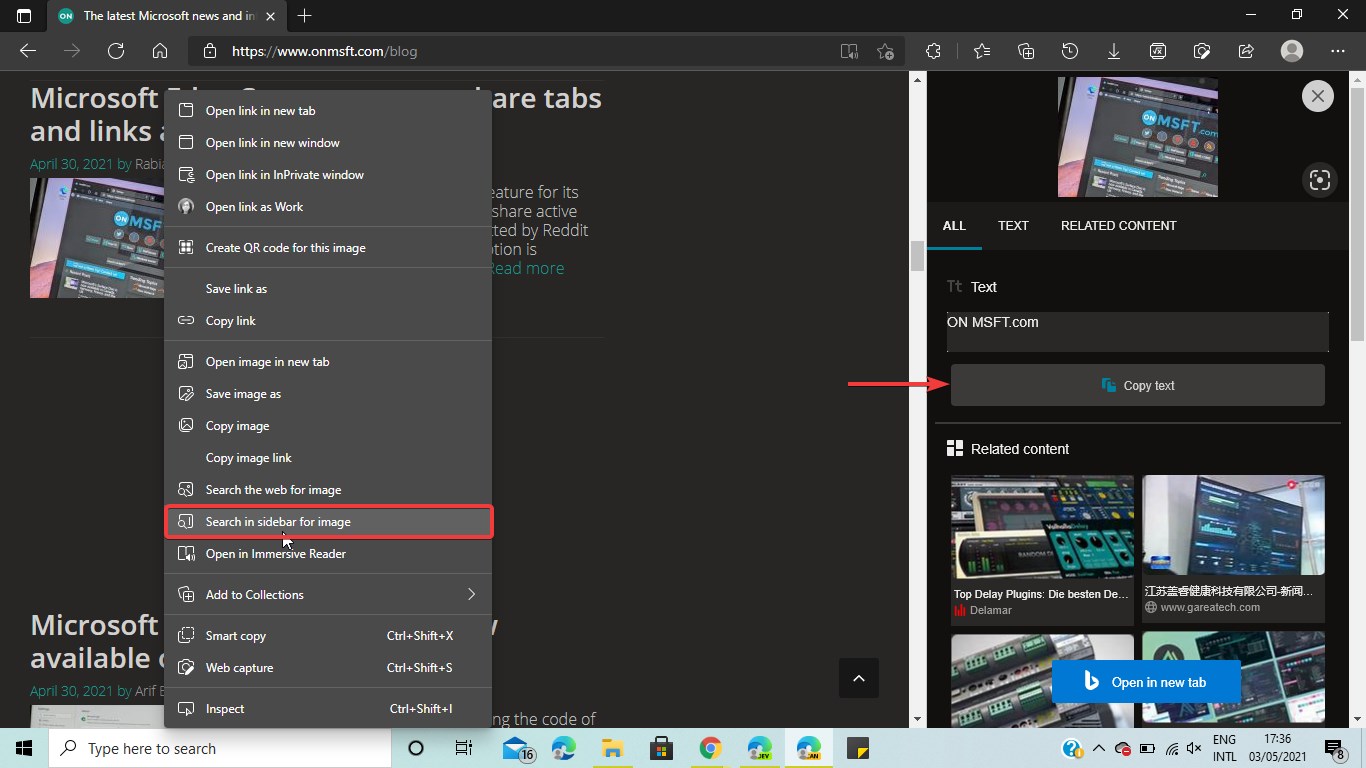Open the vertical tabs / tab actions icon

coord(24,16)
